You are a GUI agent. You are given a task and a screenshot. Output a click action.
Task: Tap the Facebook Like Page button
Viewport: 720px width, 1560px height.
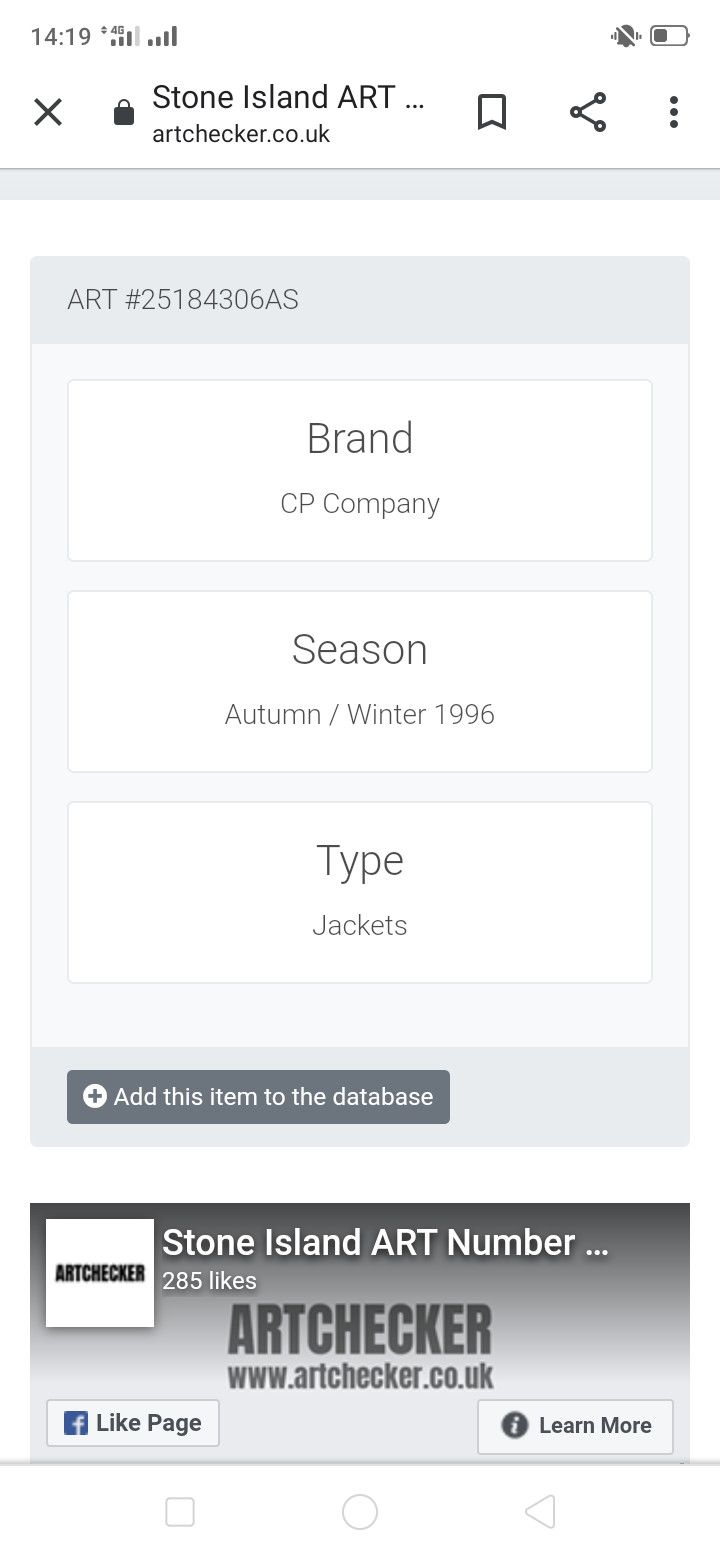pos(133,1423)
